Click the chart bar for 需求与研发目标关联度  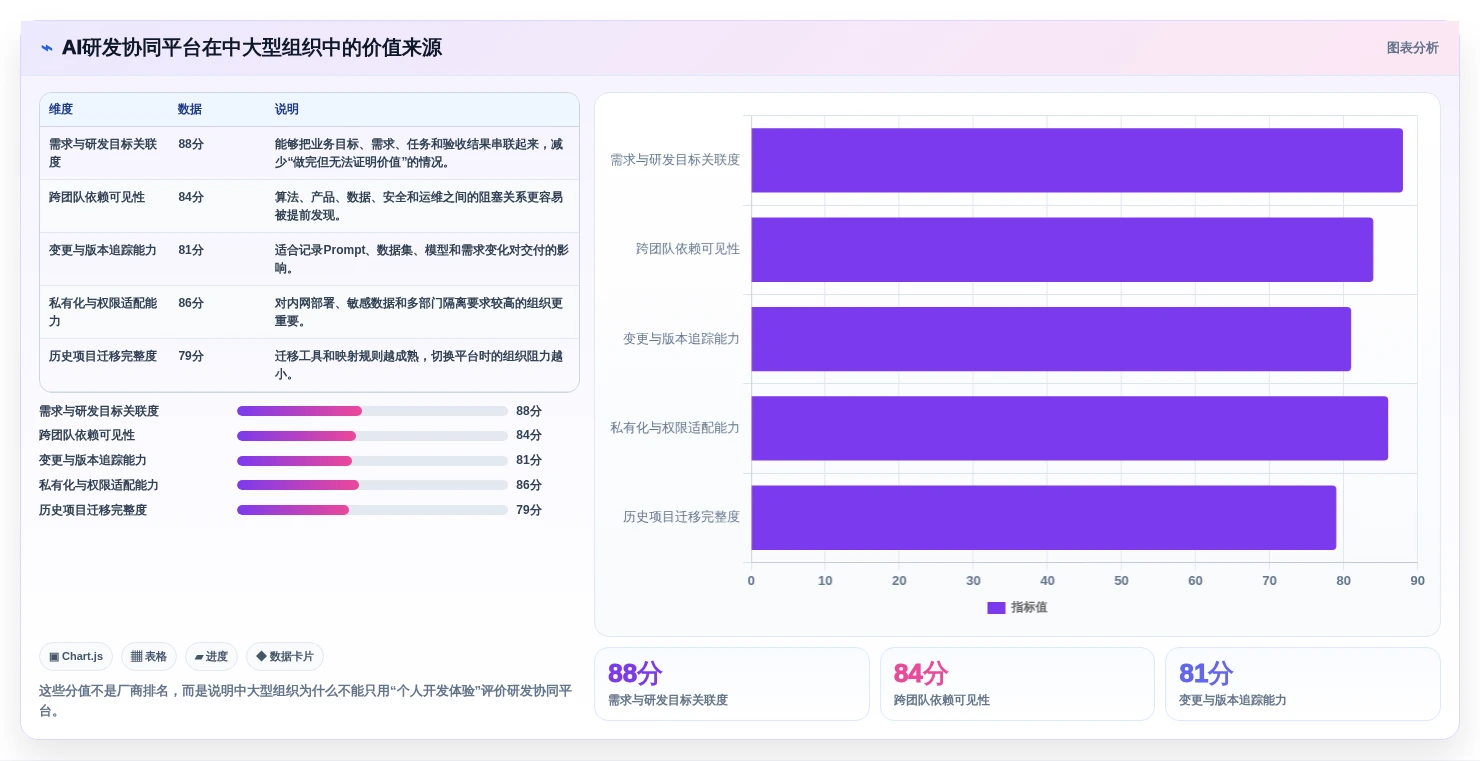point(1077,160)
